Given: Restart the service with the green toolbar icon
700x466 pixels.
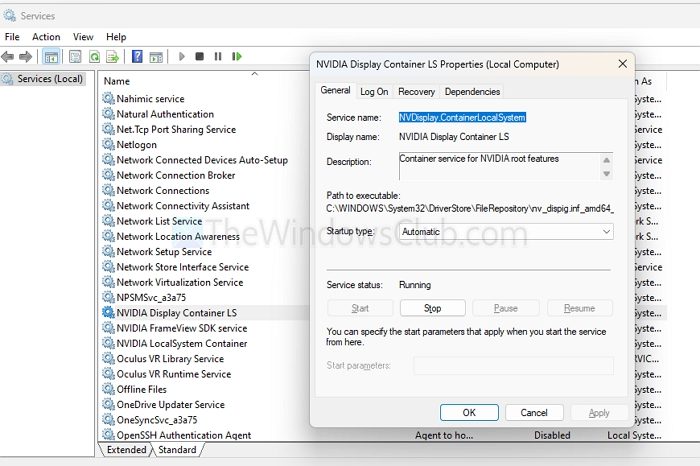Looking at the screenshot, I should tap(237, 57).
